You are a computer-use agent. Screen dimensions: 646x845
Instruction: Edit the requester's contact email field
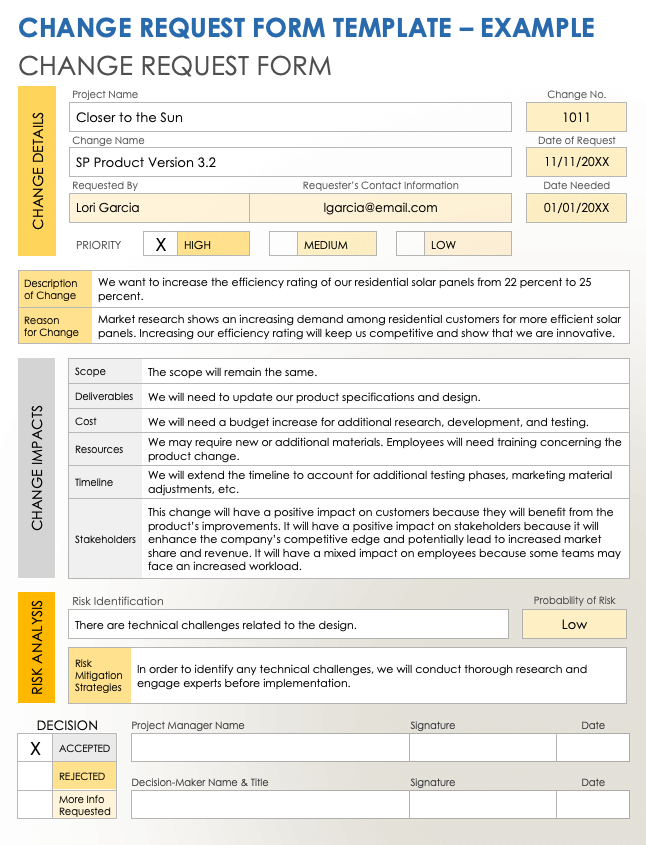(380, 208)
